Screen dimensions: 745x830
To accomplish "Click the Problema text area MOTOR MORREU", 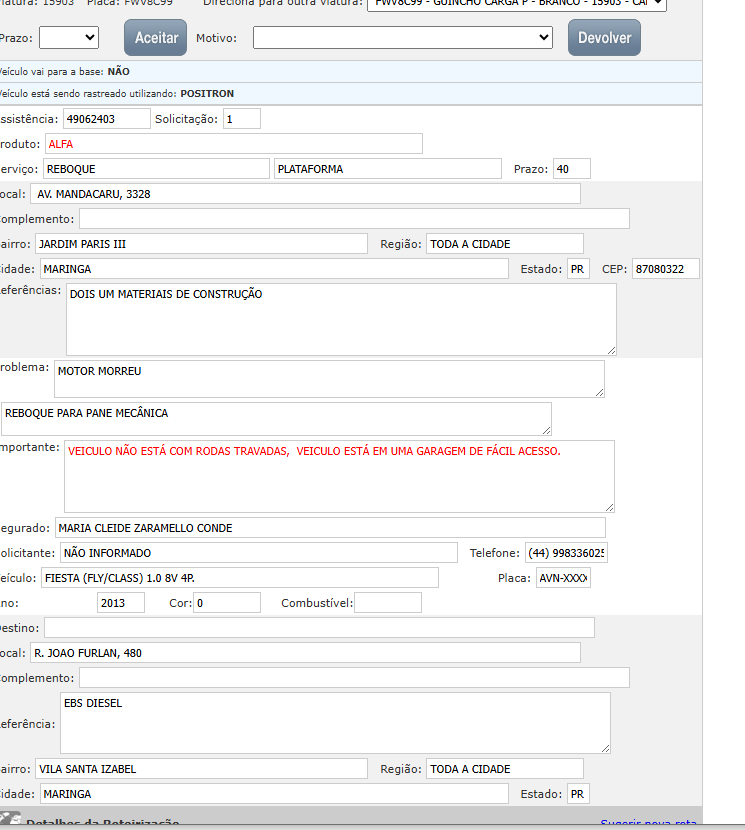I will 329,379.
